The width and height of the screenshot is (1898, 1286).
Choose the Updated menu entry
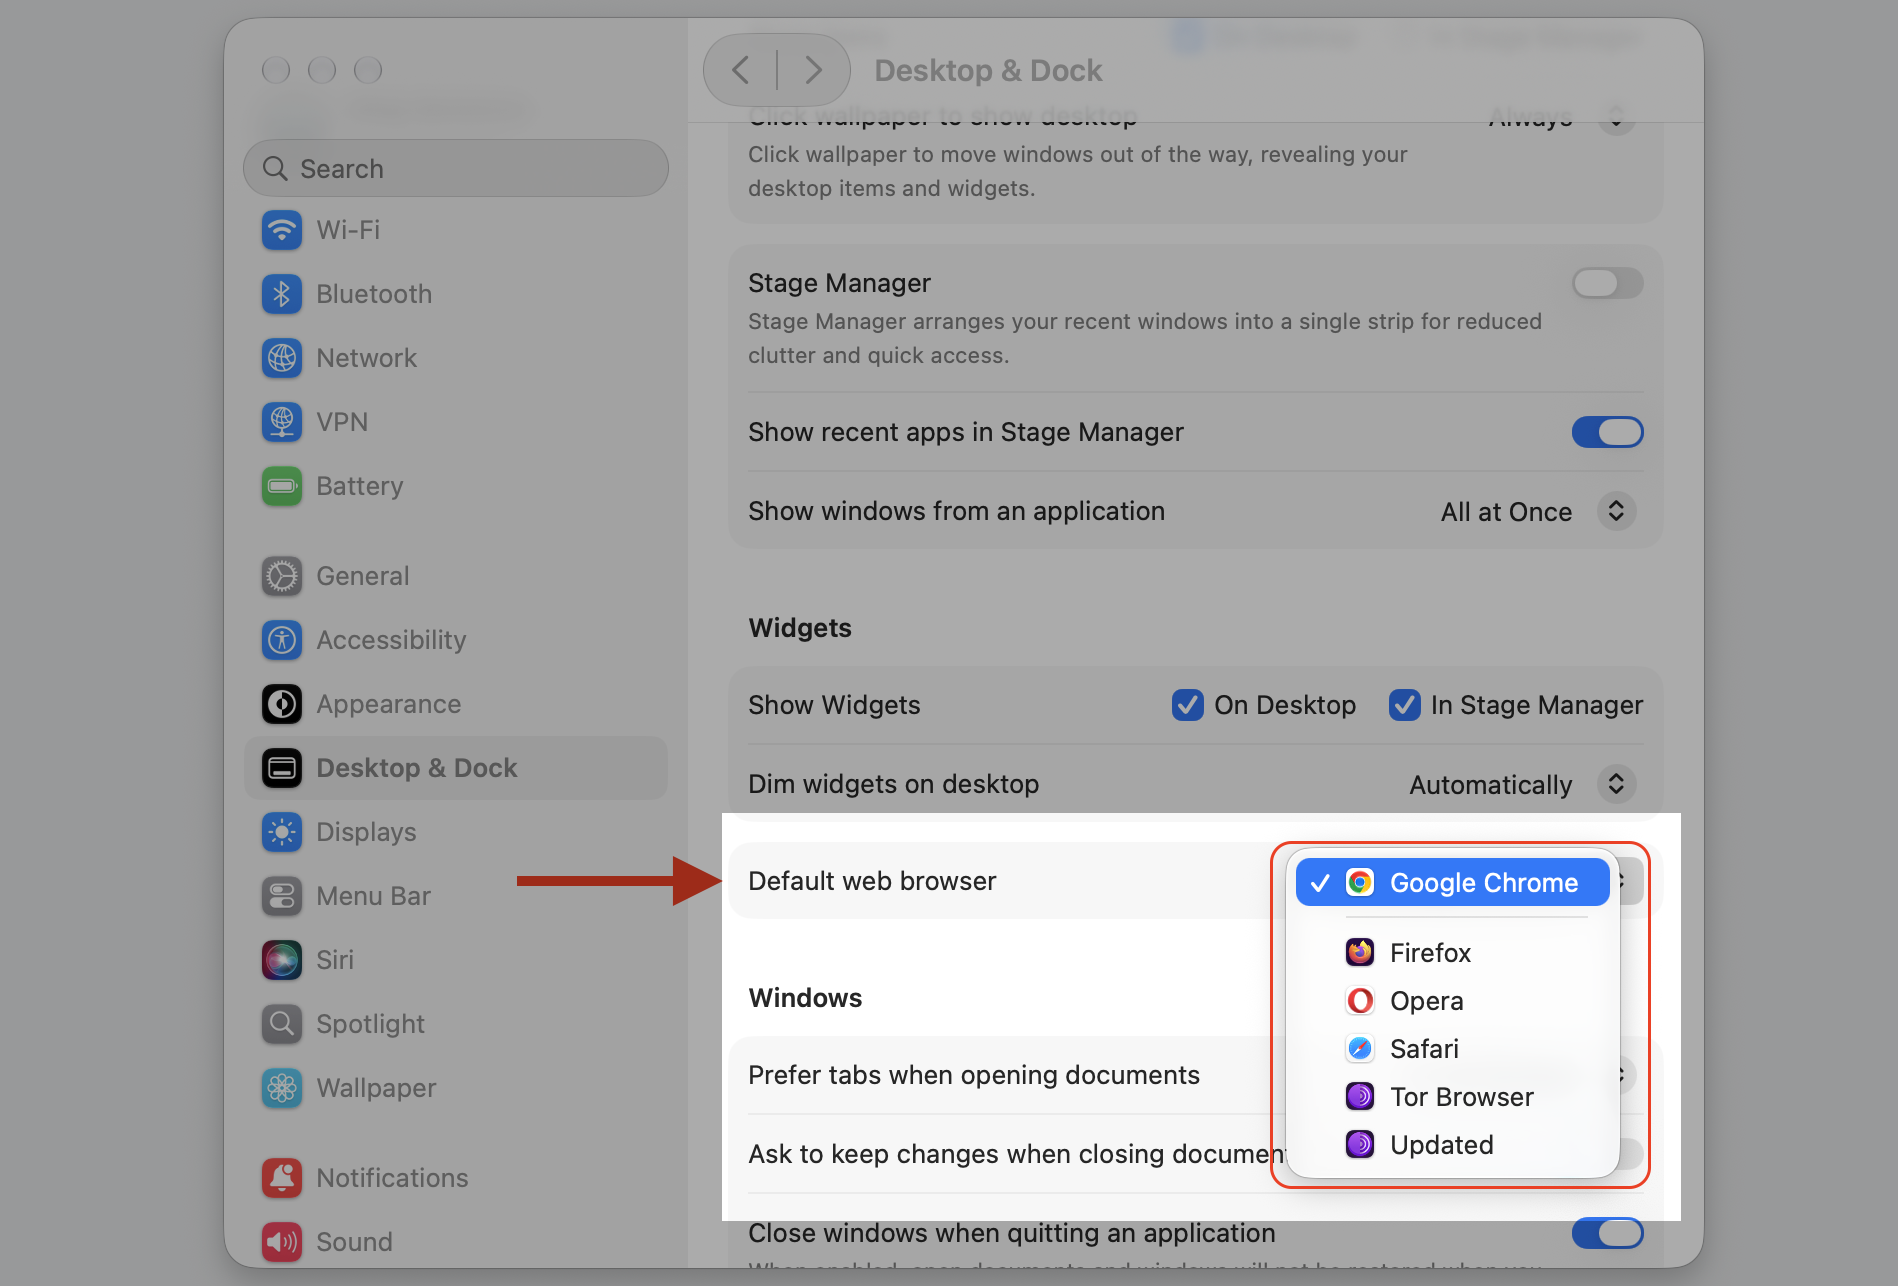1452,1145
